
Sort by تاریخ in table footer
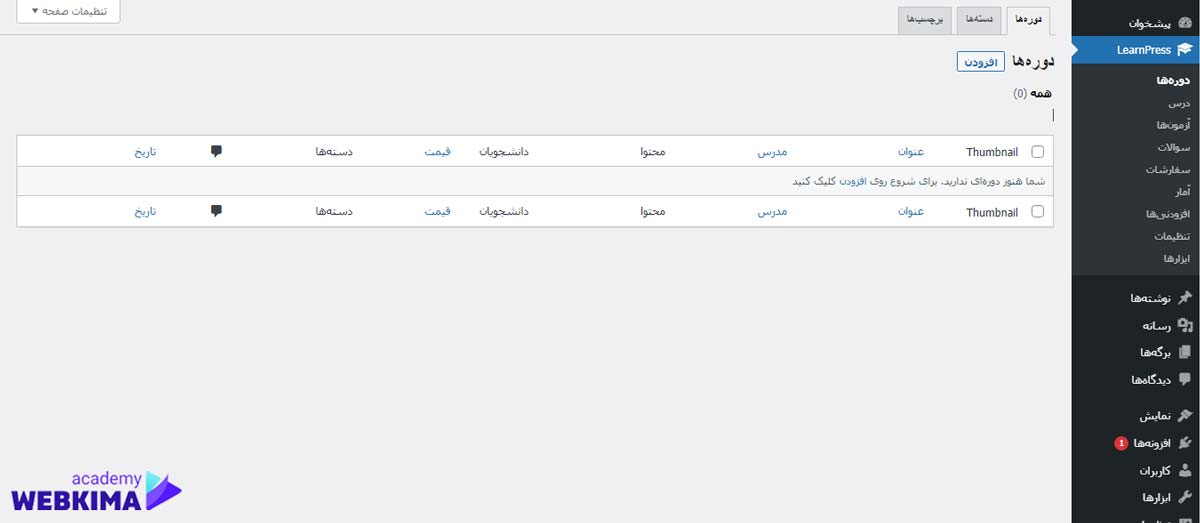coord(146,212)
